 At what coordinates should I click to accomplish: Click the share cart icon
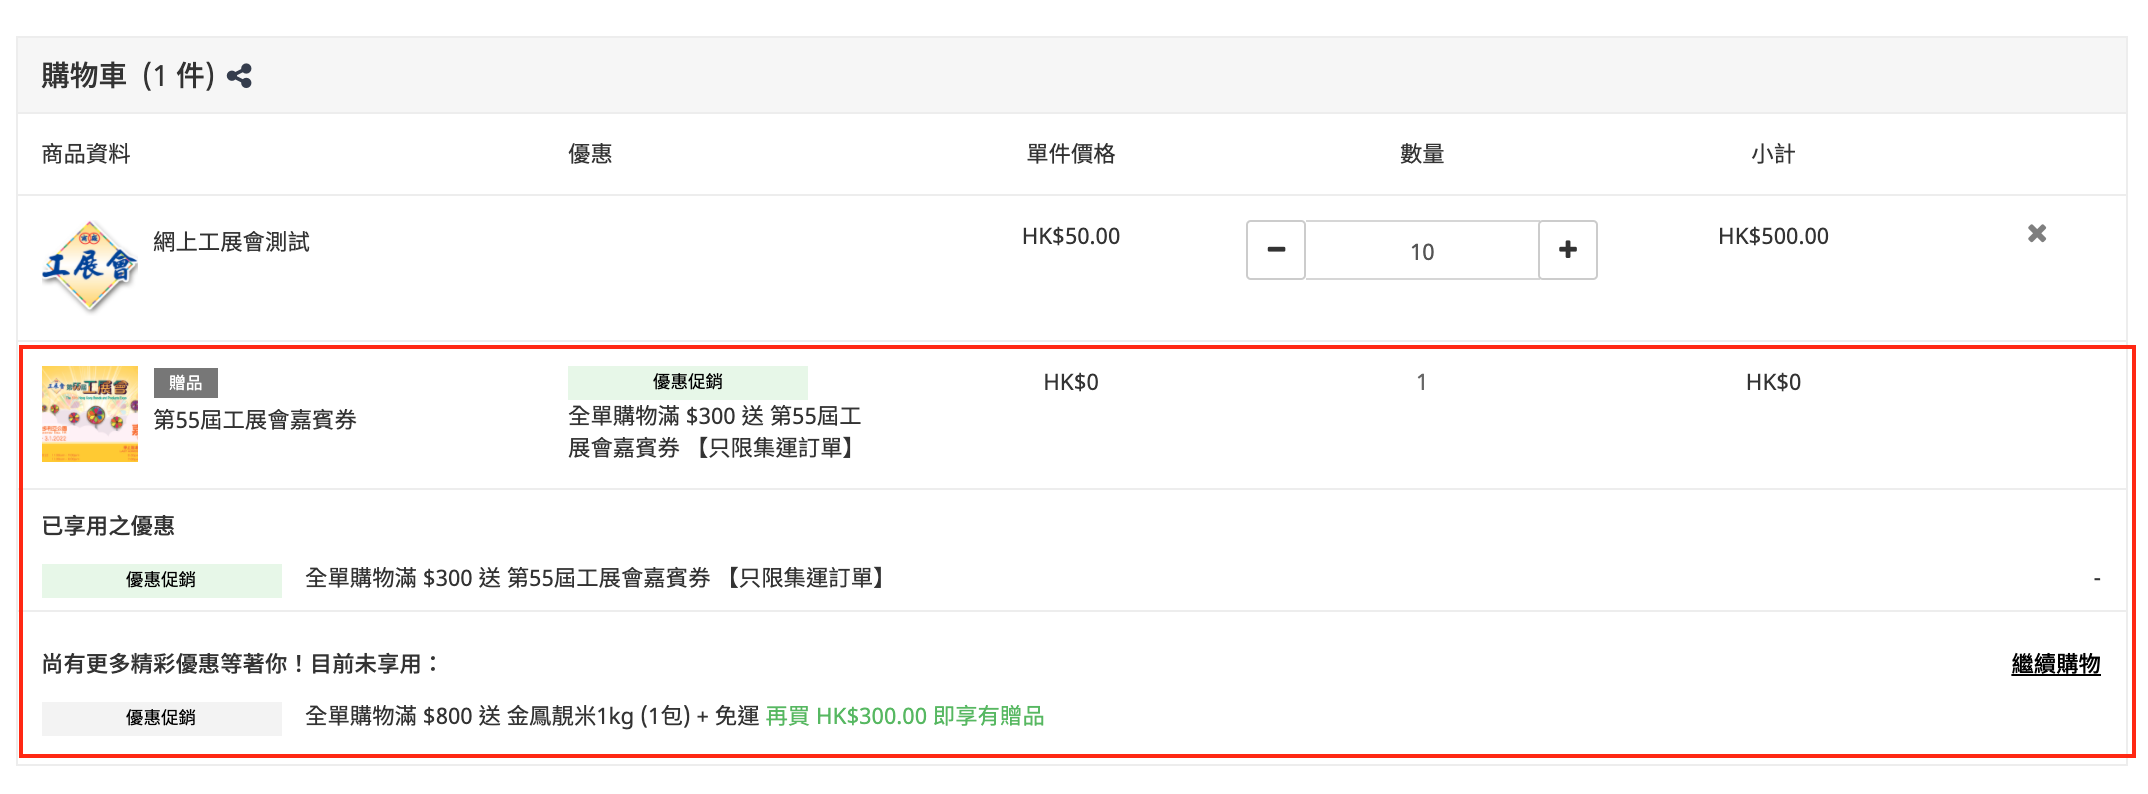pyautogui.click(x=240, y=76)
